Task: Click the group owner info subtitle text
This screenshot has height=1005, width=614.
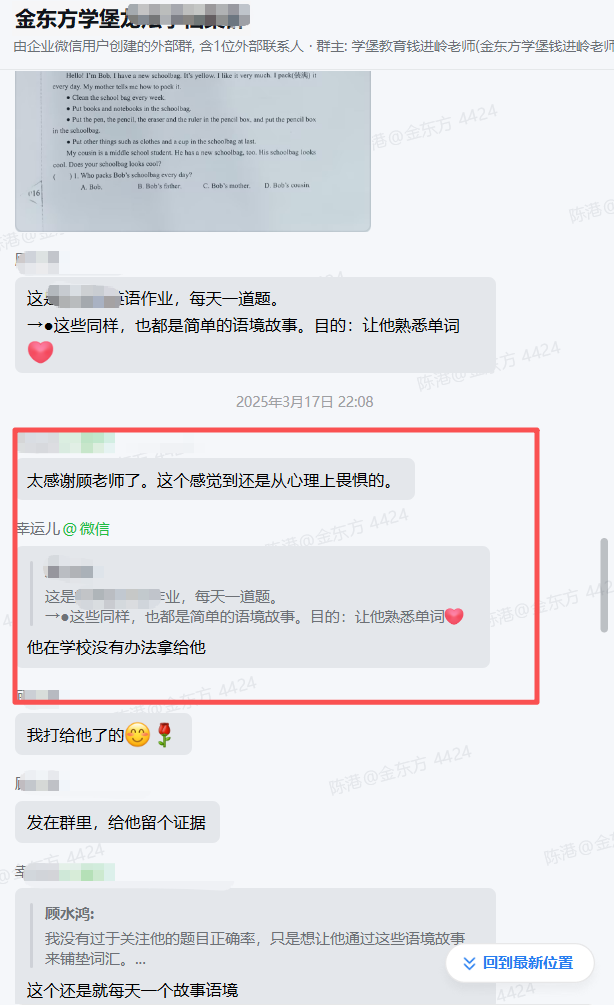Action: coord(313,46)
